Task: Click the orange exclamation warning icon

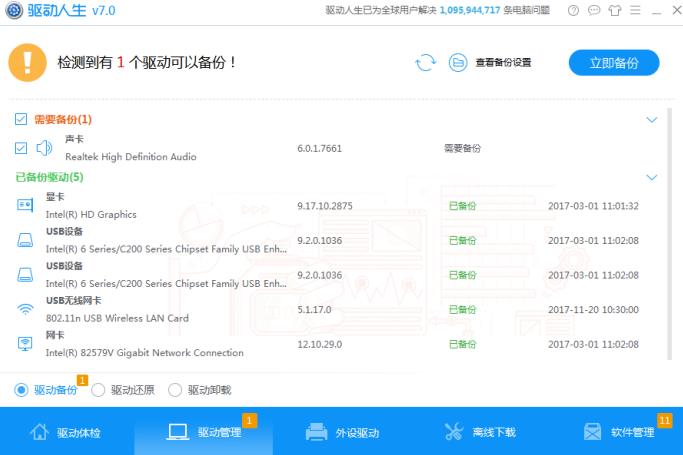Action: (27, 63)
